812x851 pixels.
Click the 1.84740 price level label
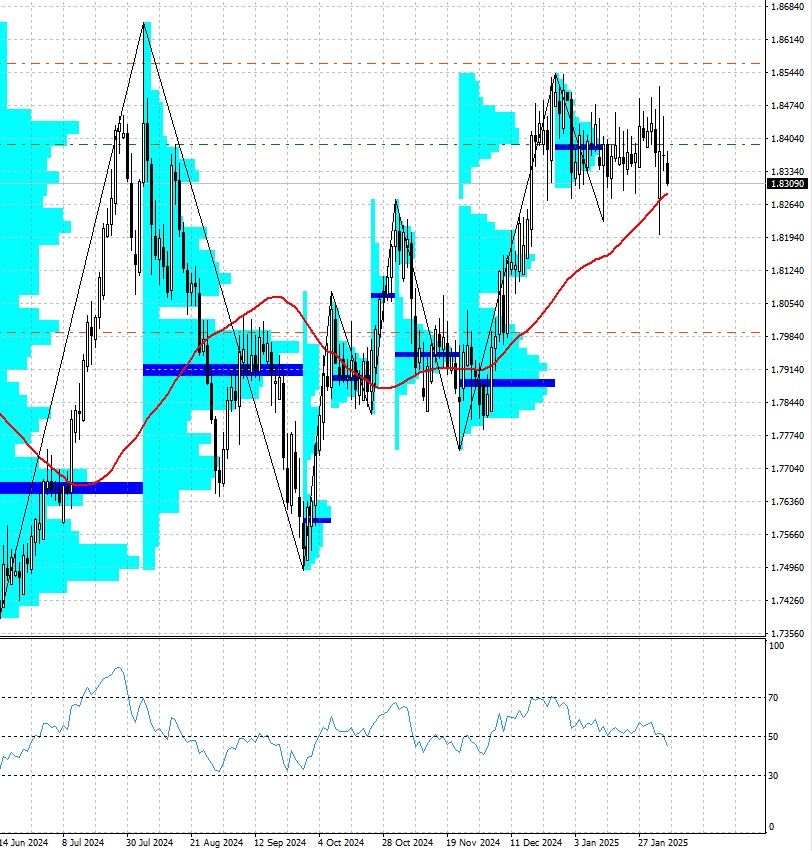point(787,105)
